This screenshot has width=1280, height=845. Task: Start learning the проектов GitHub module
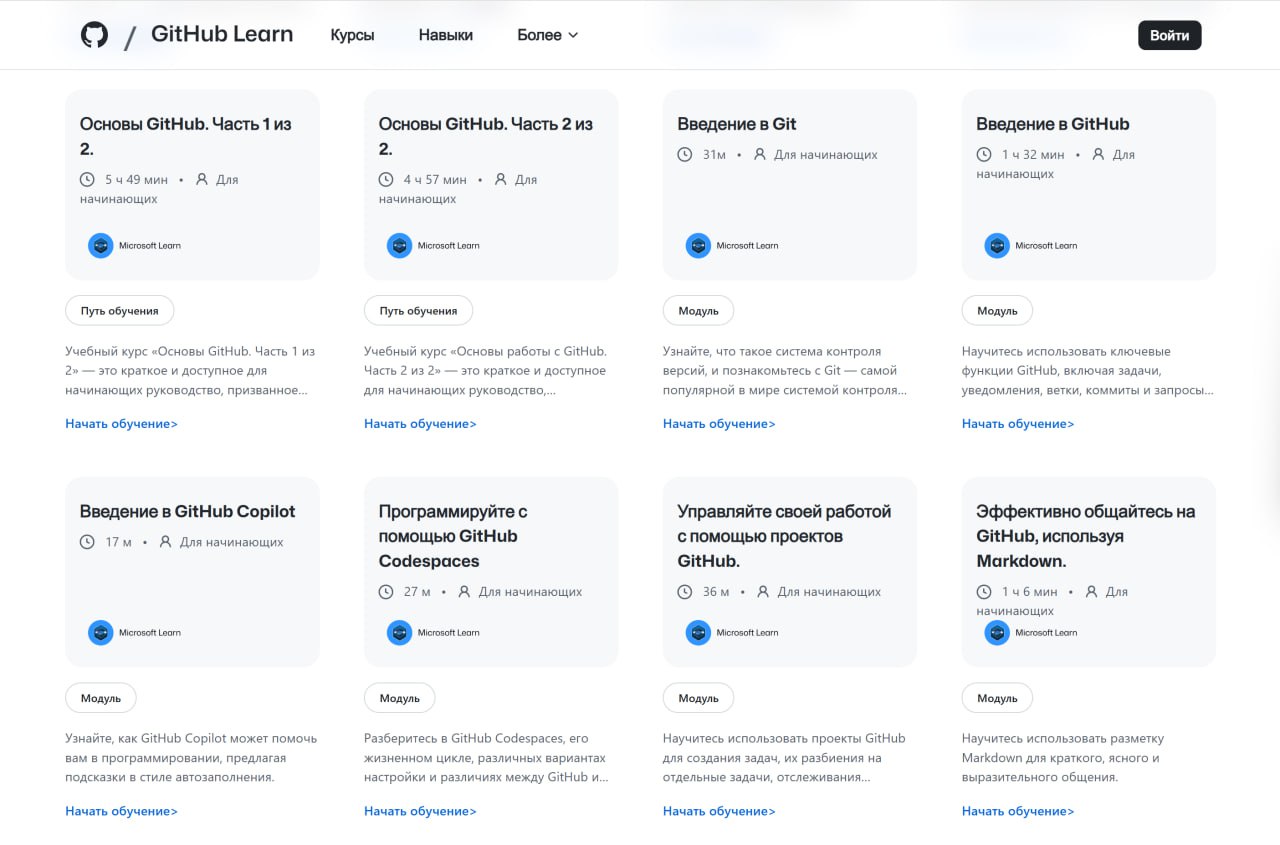coord(720,811)
